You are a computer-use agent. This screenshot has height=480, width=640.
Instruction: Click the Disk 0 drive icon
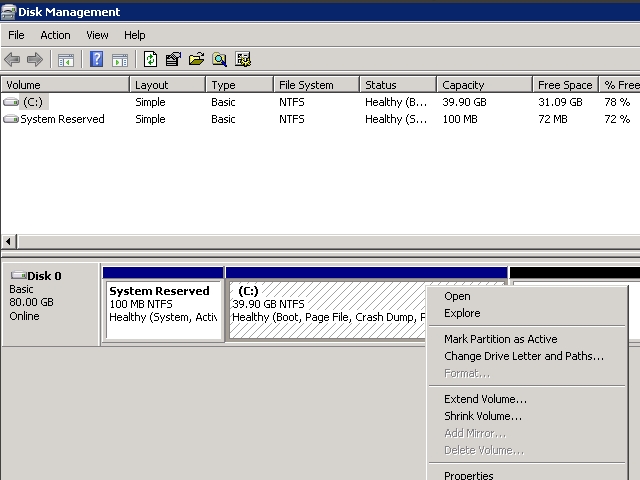coord(18,276)
